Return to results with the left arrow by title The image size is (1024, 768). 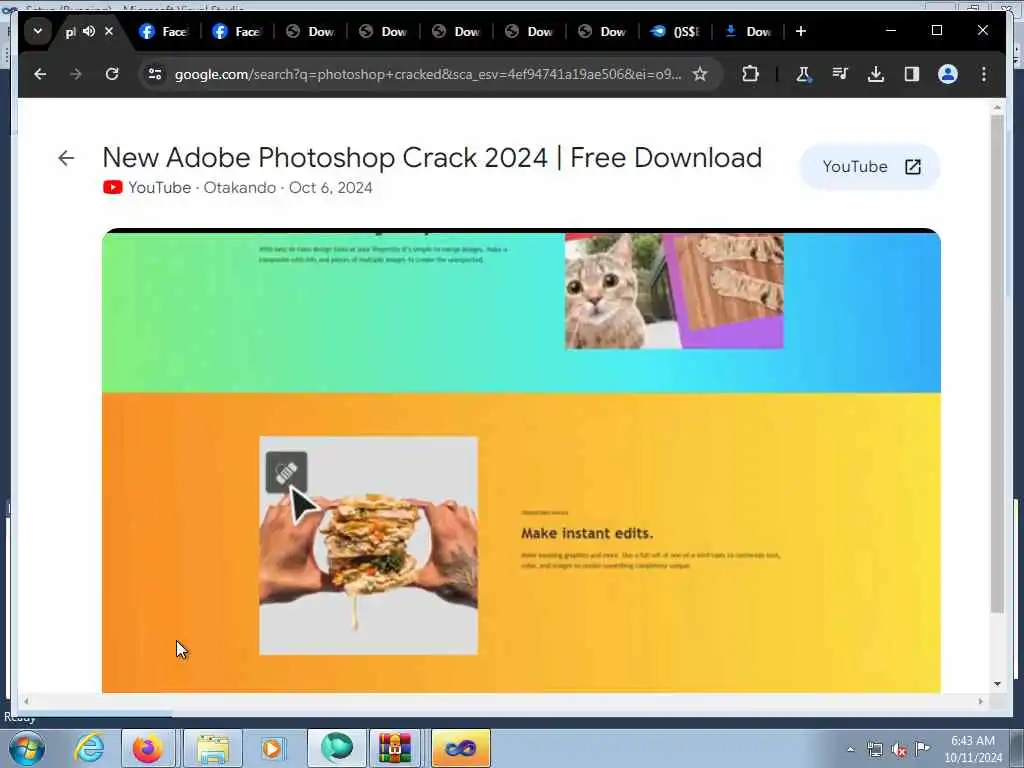click(66, 158)
